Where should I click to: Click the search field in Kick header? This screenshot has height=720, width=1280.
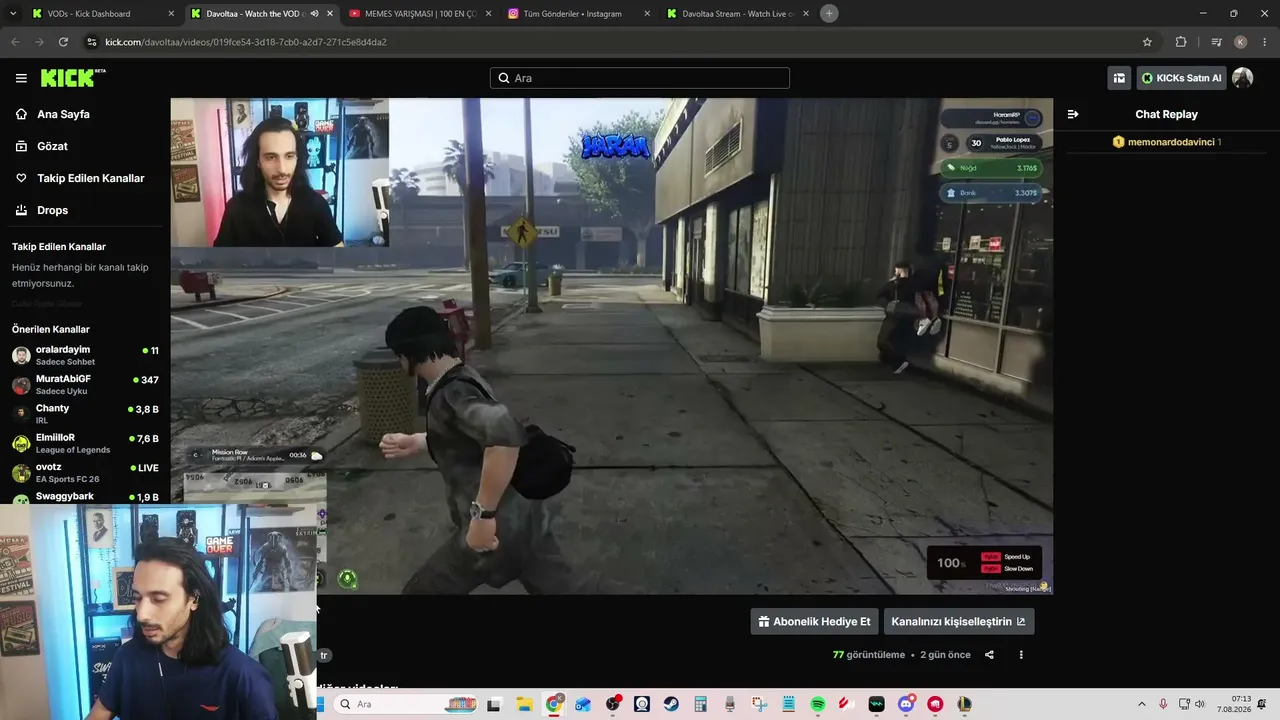pyautogui.click(x=640, y=78)
